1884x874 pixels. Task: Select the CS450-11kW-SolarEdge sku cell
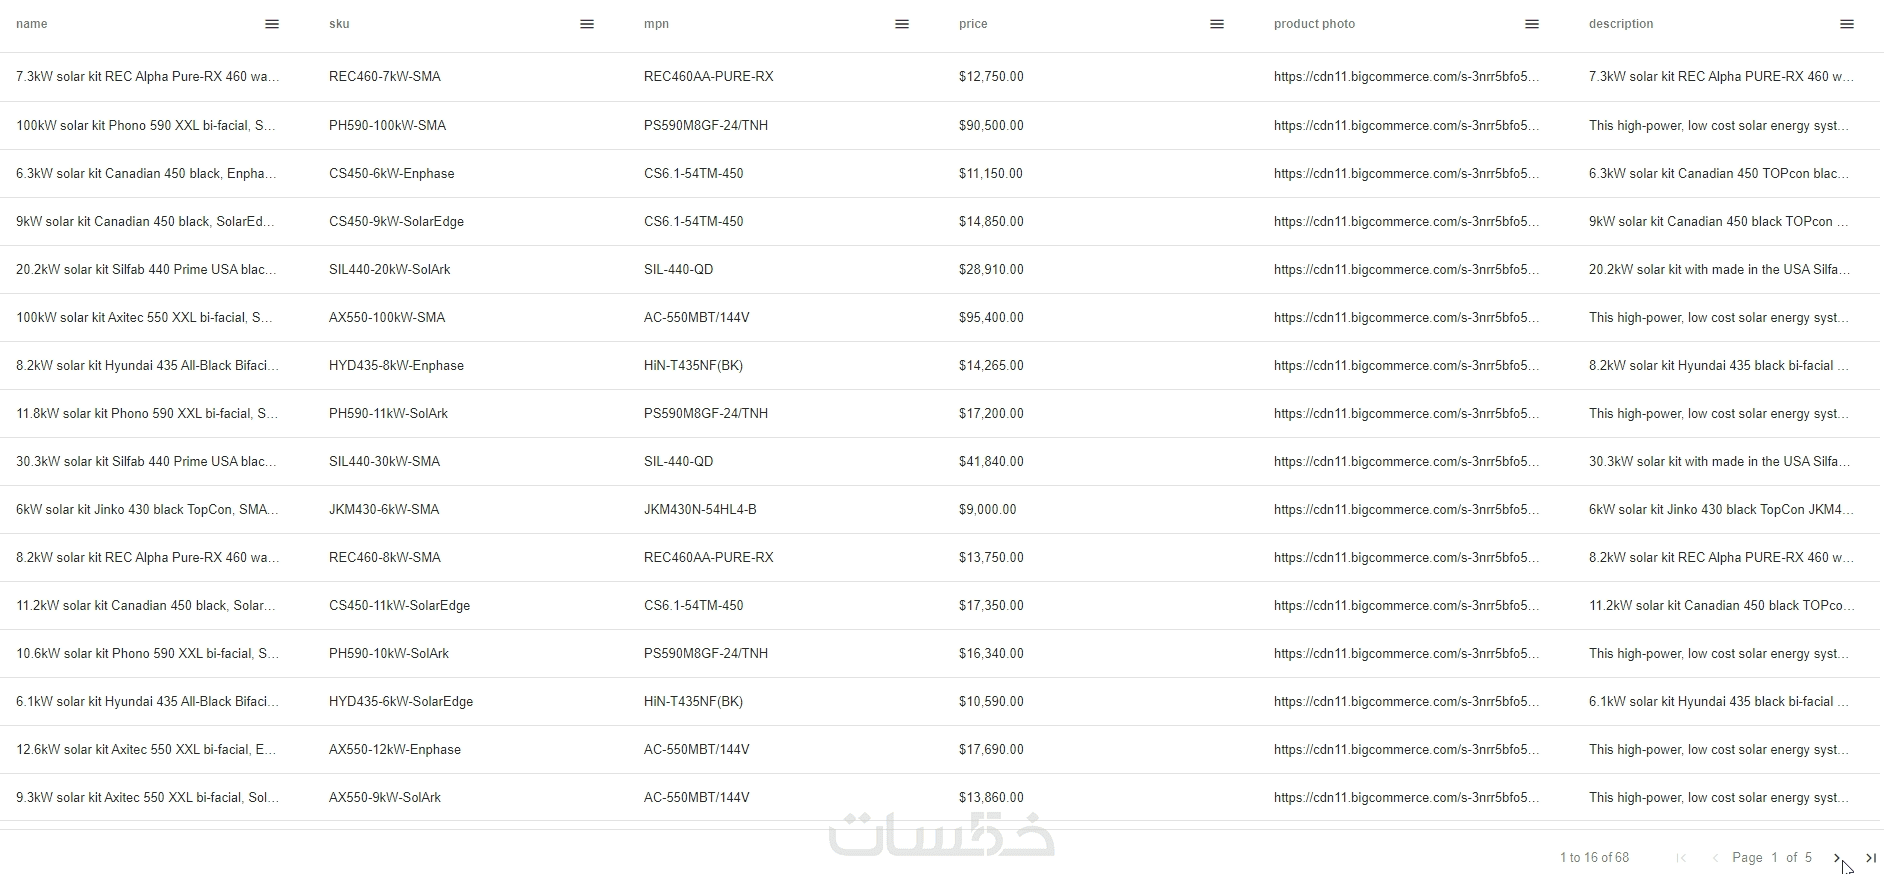click(x=399, y=605)
